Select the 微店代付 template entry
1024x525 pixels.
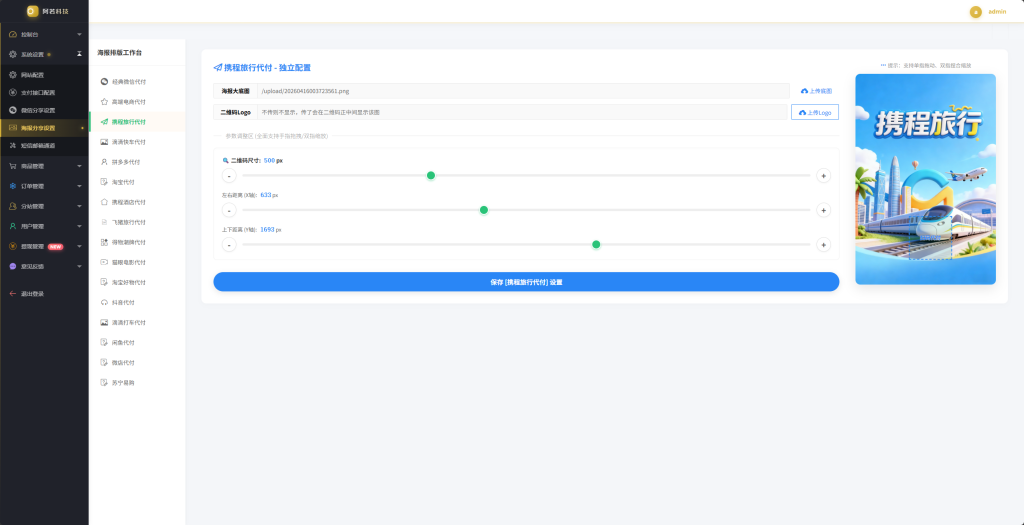[137, 363]
